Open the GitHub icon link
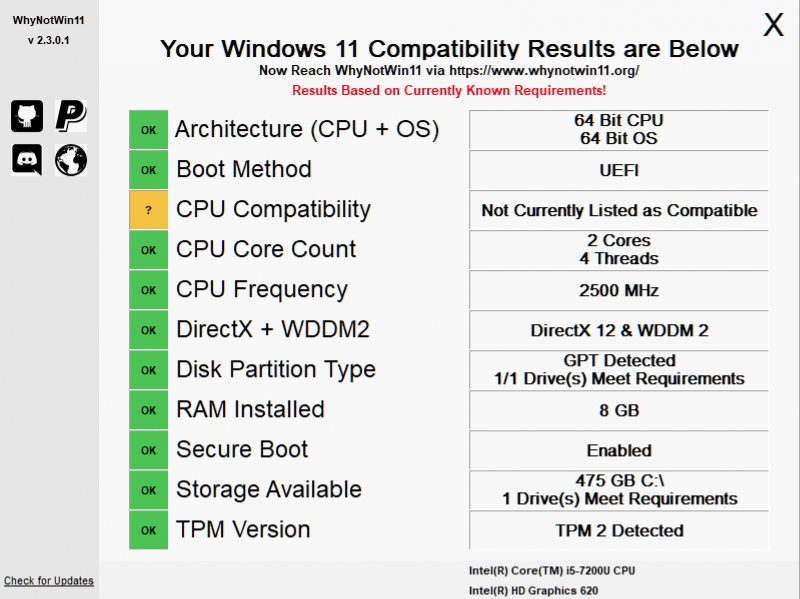 coord(27,115)
